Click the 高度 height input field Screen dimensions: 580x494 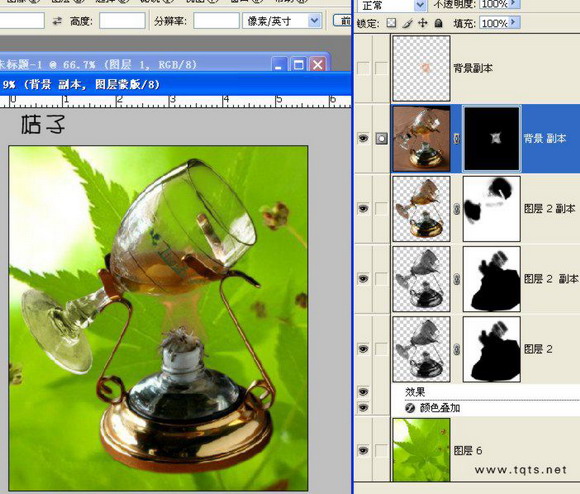coord(122,20)
